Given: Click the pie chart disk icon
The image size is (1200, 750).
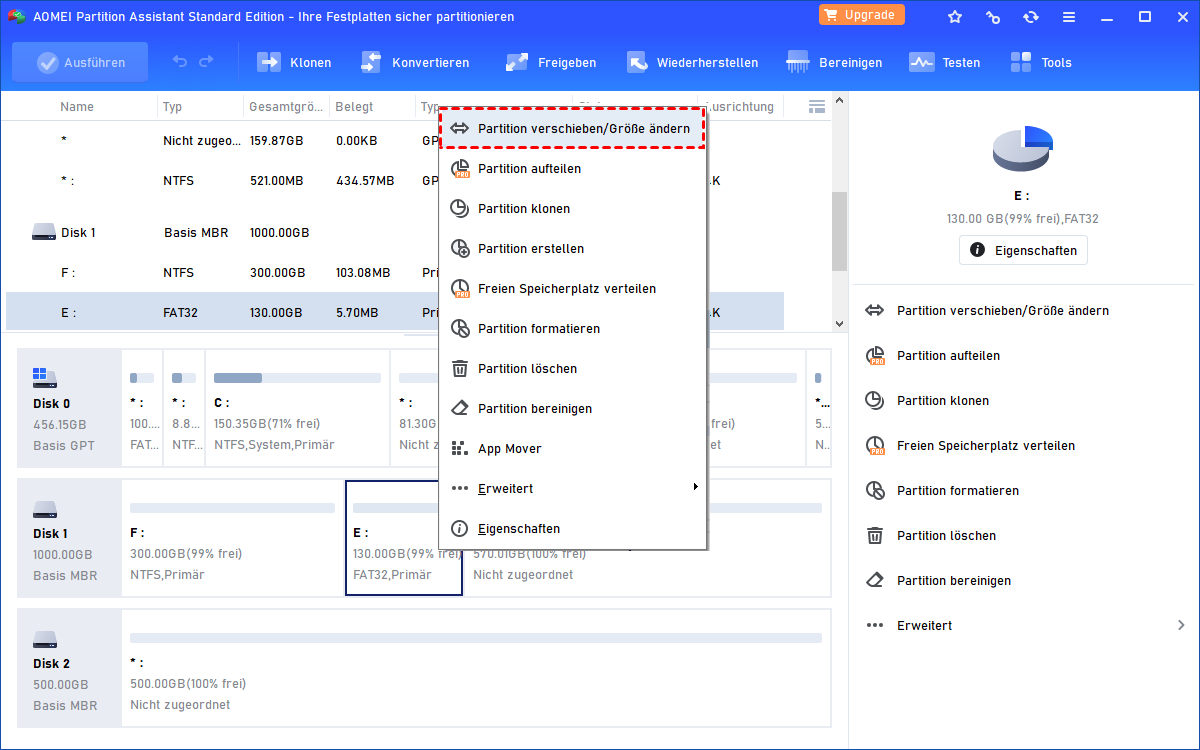Looking at the screenshot, I should (x=1022, y=150).
